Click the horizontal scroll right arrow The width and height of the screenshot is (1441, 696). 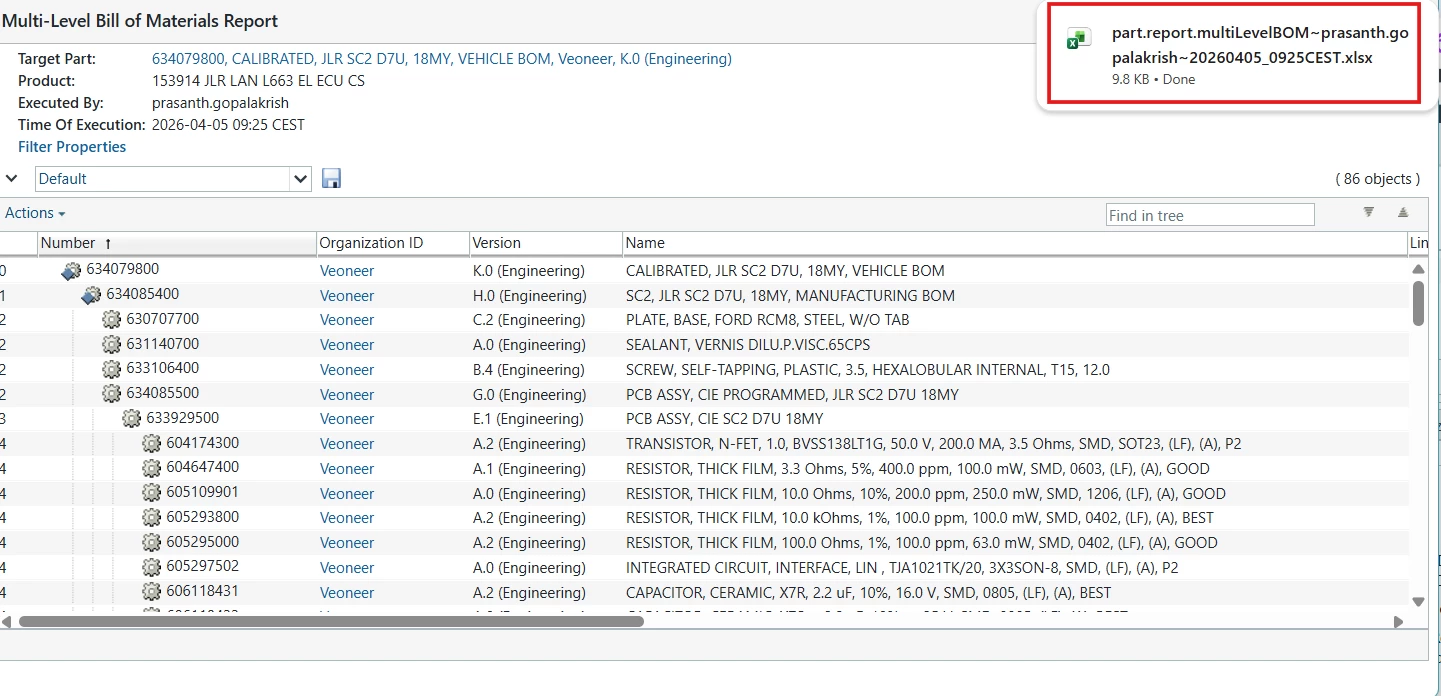point(1398,621)
